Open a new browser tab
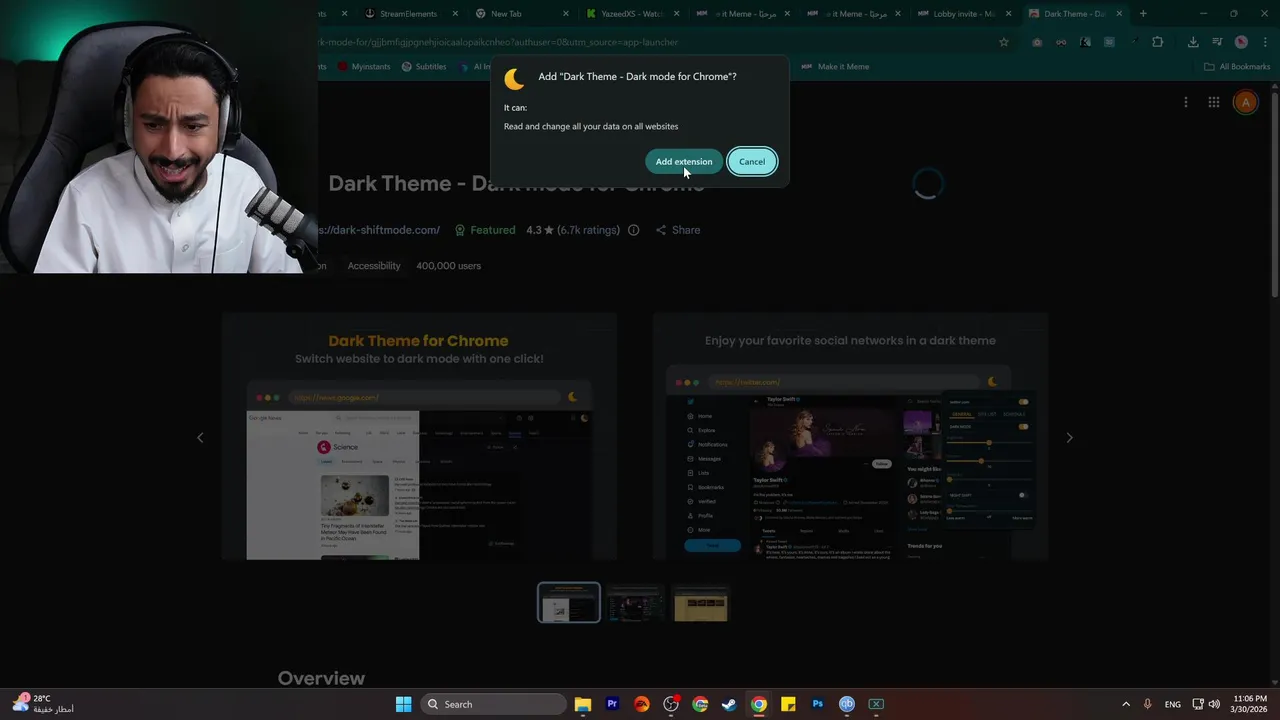Viewport: 1280px width, 720px height. point(1143,14)
